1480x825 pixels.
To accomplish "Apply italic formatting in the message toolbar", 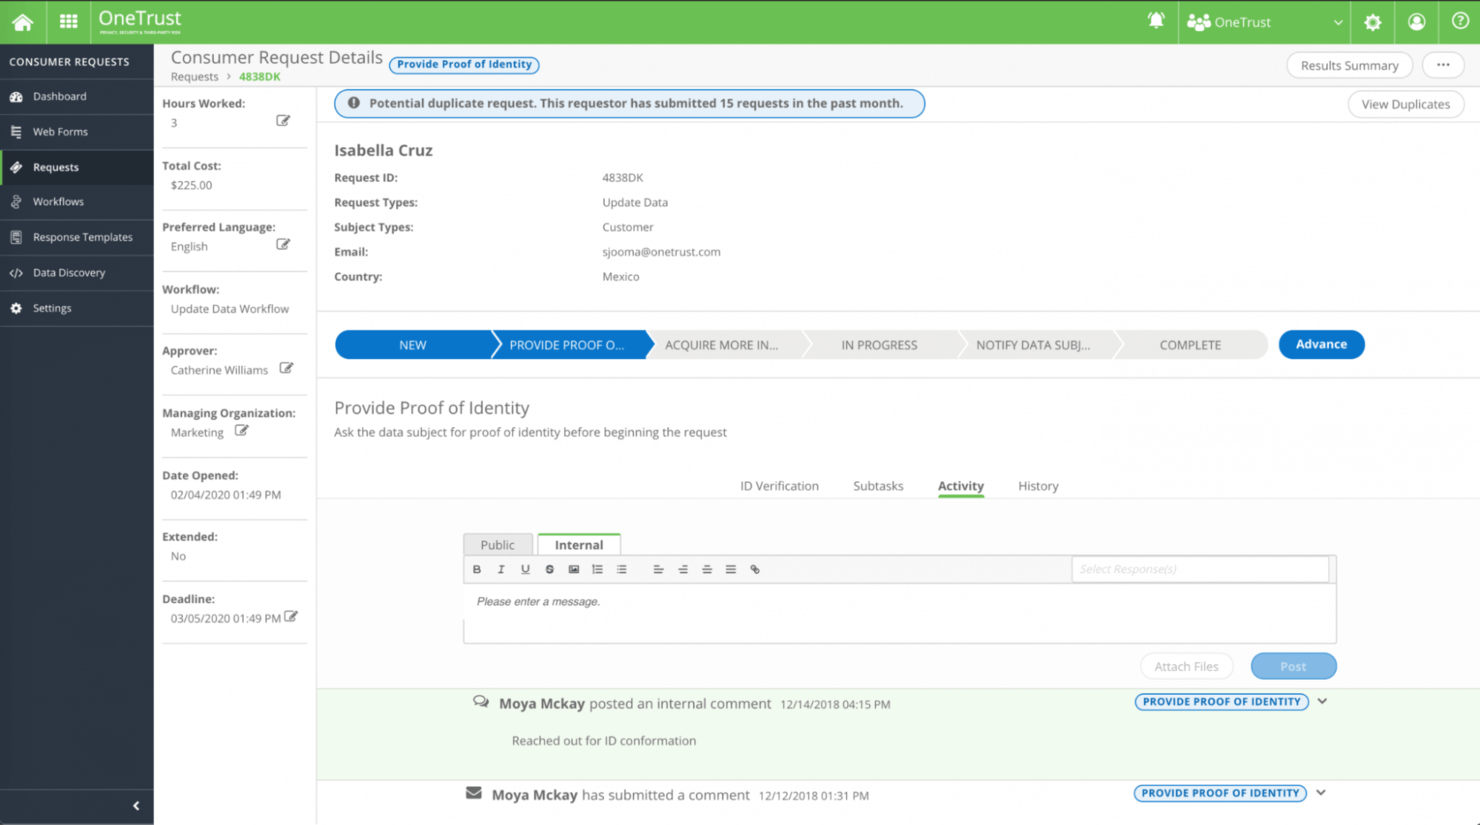I will click(501, 569).
